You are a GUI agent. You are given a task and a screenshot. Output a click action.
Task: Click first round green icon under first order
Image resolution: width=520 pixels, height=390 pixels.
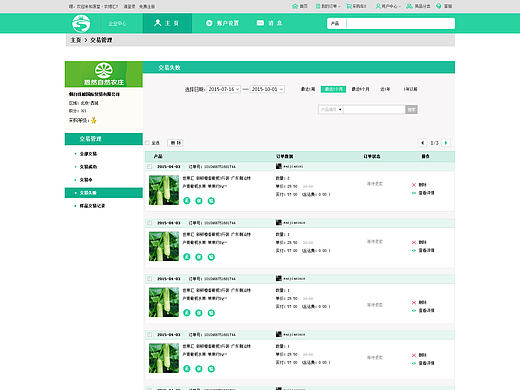coord(187,201)
